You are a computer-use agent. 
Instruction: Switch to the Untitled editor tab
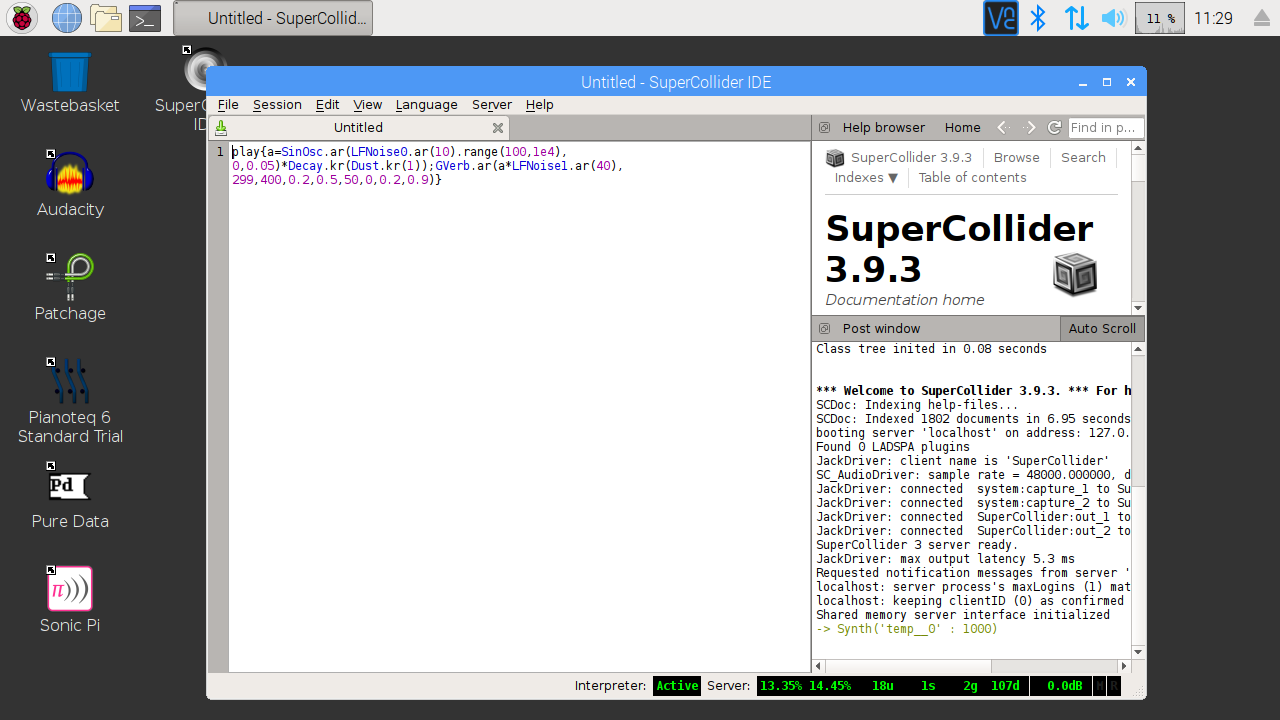point(359,128)
